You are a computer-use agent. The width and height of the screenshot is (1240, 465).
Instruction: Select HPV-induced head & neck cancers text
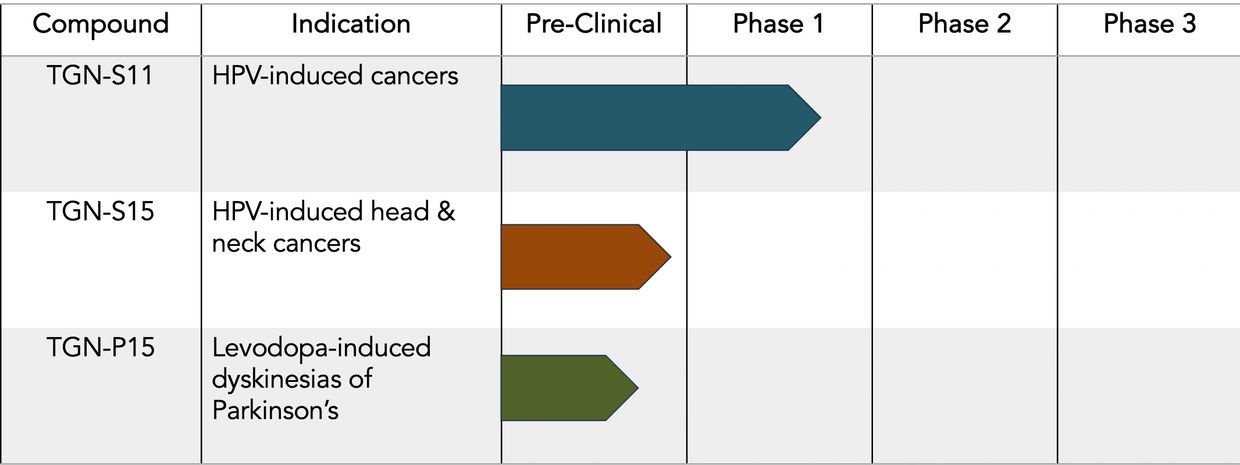(x=333, y=227)
